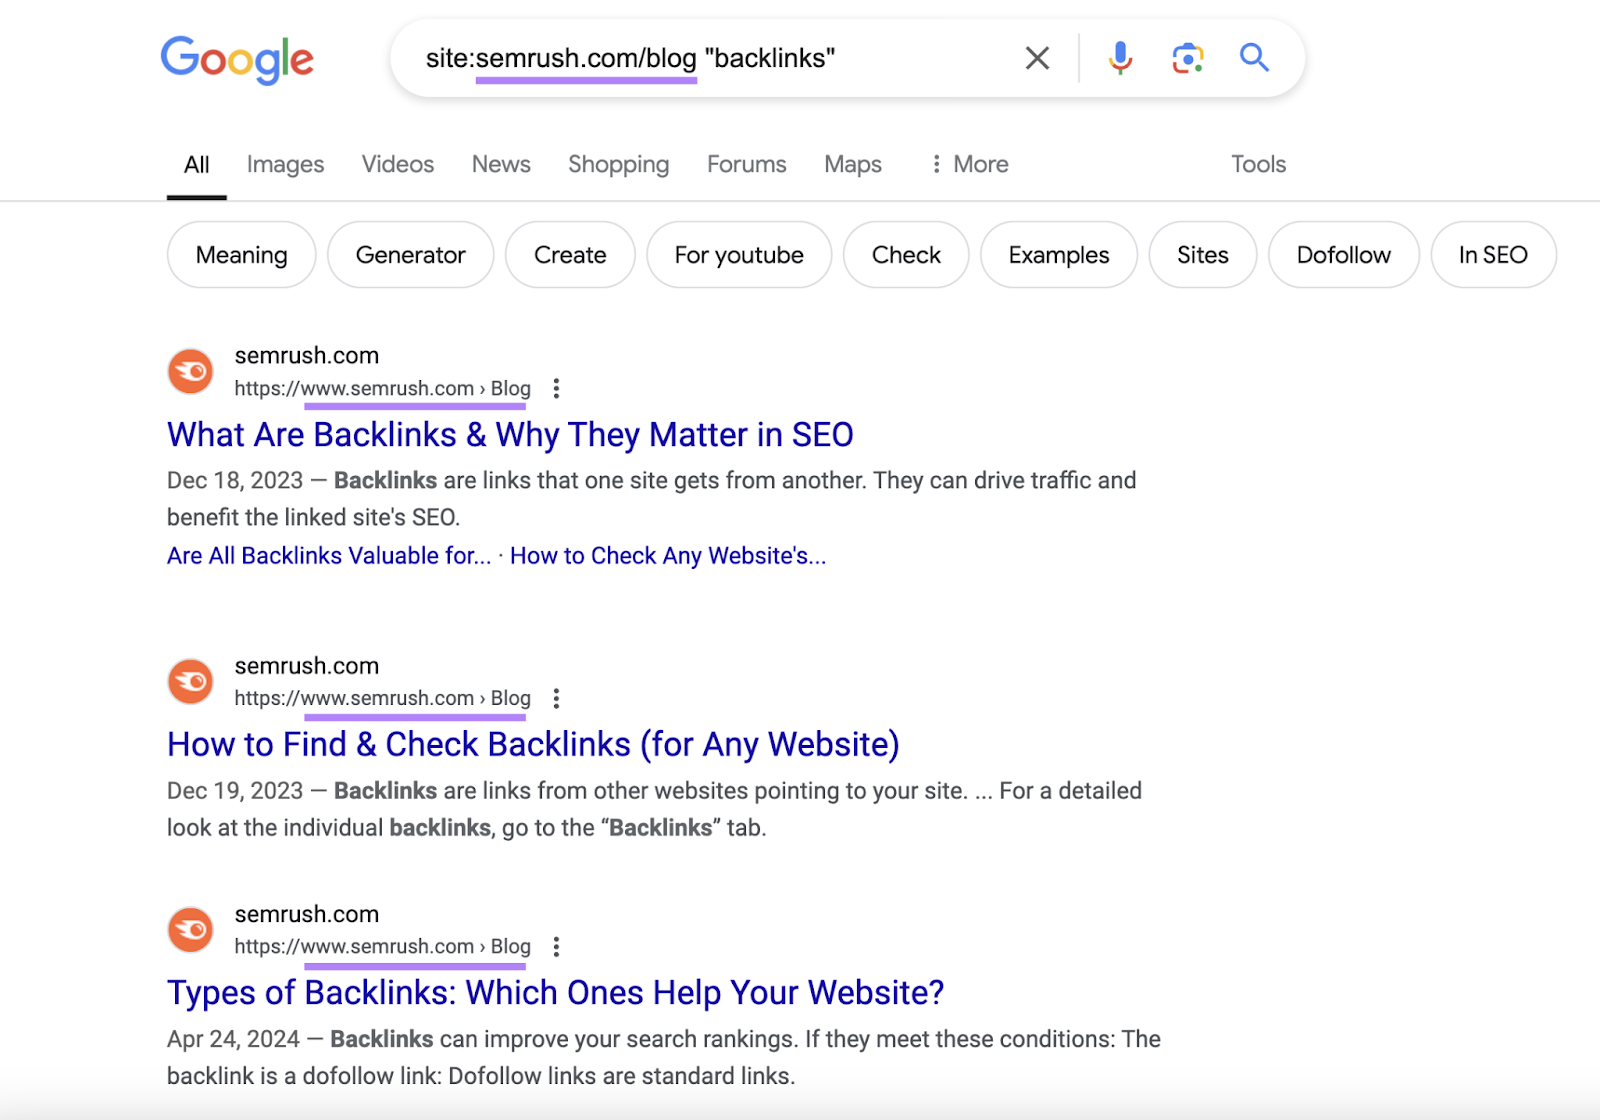1600x1120 pixels.
Task: Switch to the Images tab
Action: tap(285, 163)
